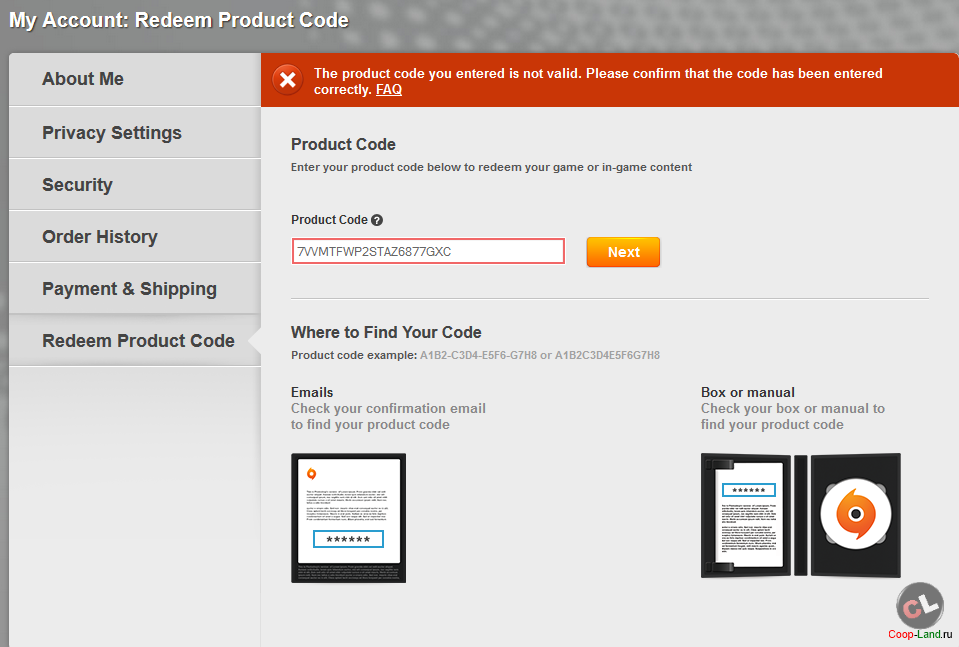This screenshot has width=959, height=647.
Task: Click the Coop-Land.ru watermark text
Action: tap(920, 635)
